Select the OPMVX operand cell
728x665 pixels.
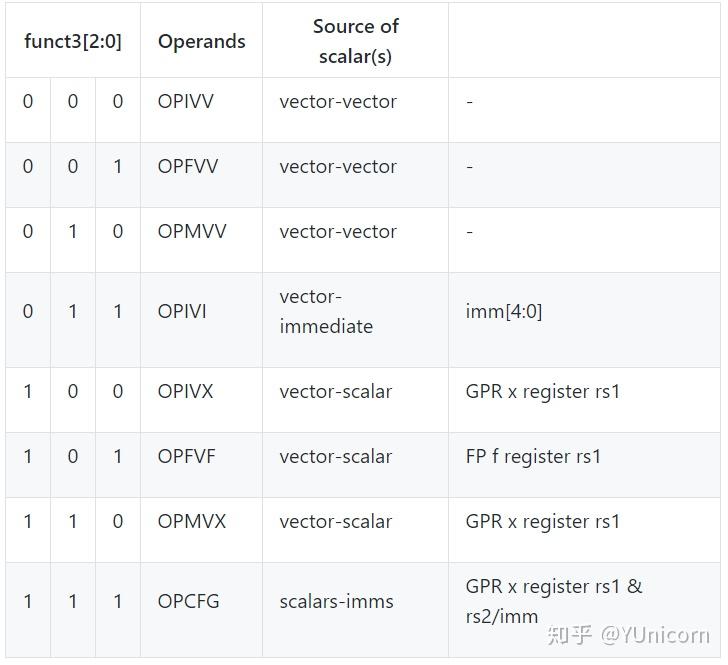pyautogui.click(x=191, y=522)
